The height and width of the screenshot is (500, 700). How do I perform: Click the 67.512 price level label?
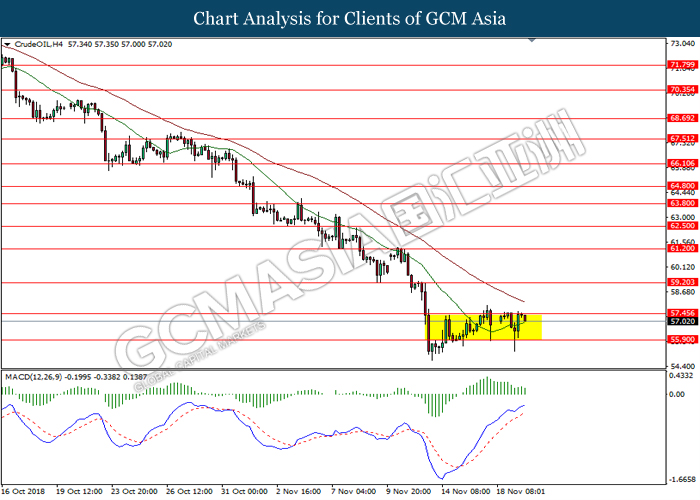(682, 138)
